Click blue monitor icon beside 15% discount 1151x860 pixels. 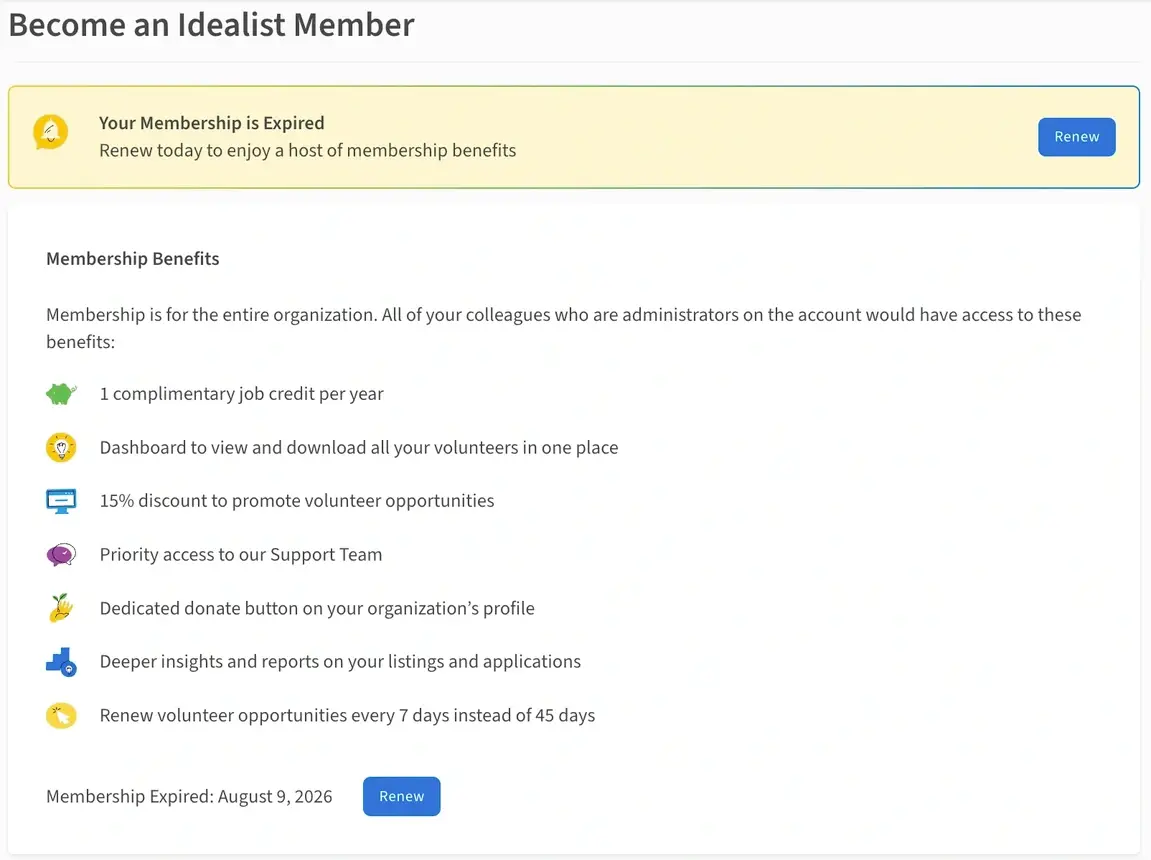click(61, 501)
